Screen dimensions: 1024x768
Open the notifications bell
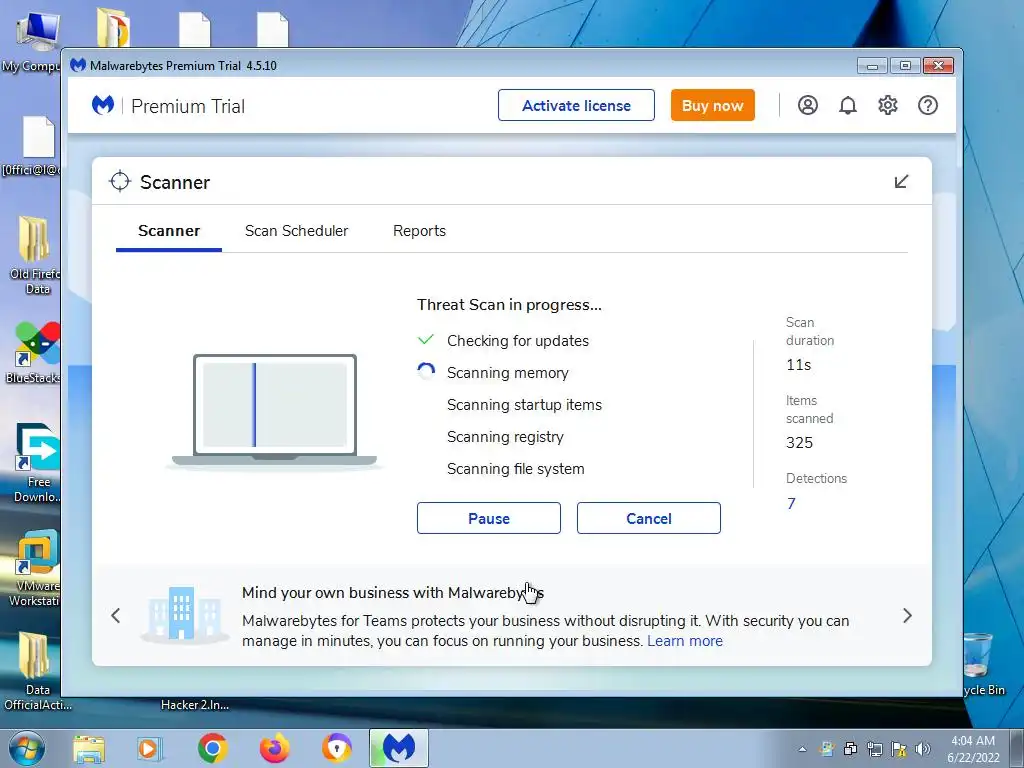(848, 105)
